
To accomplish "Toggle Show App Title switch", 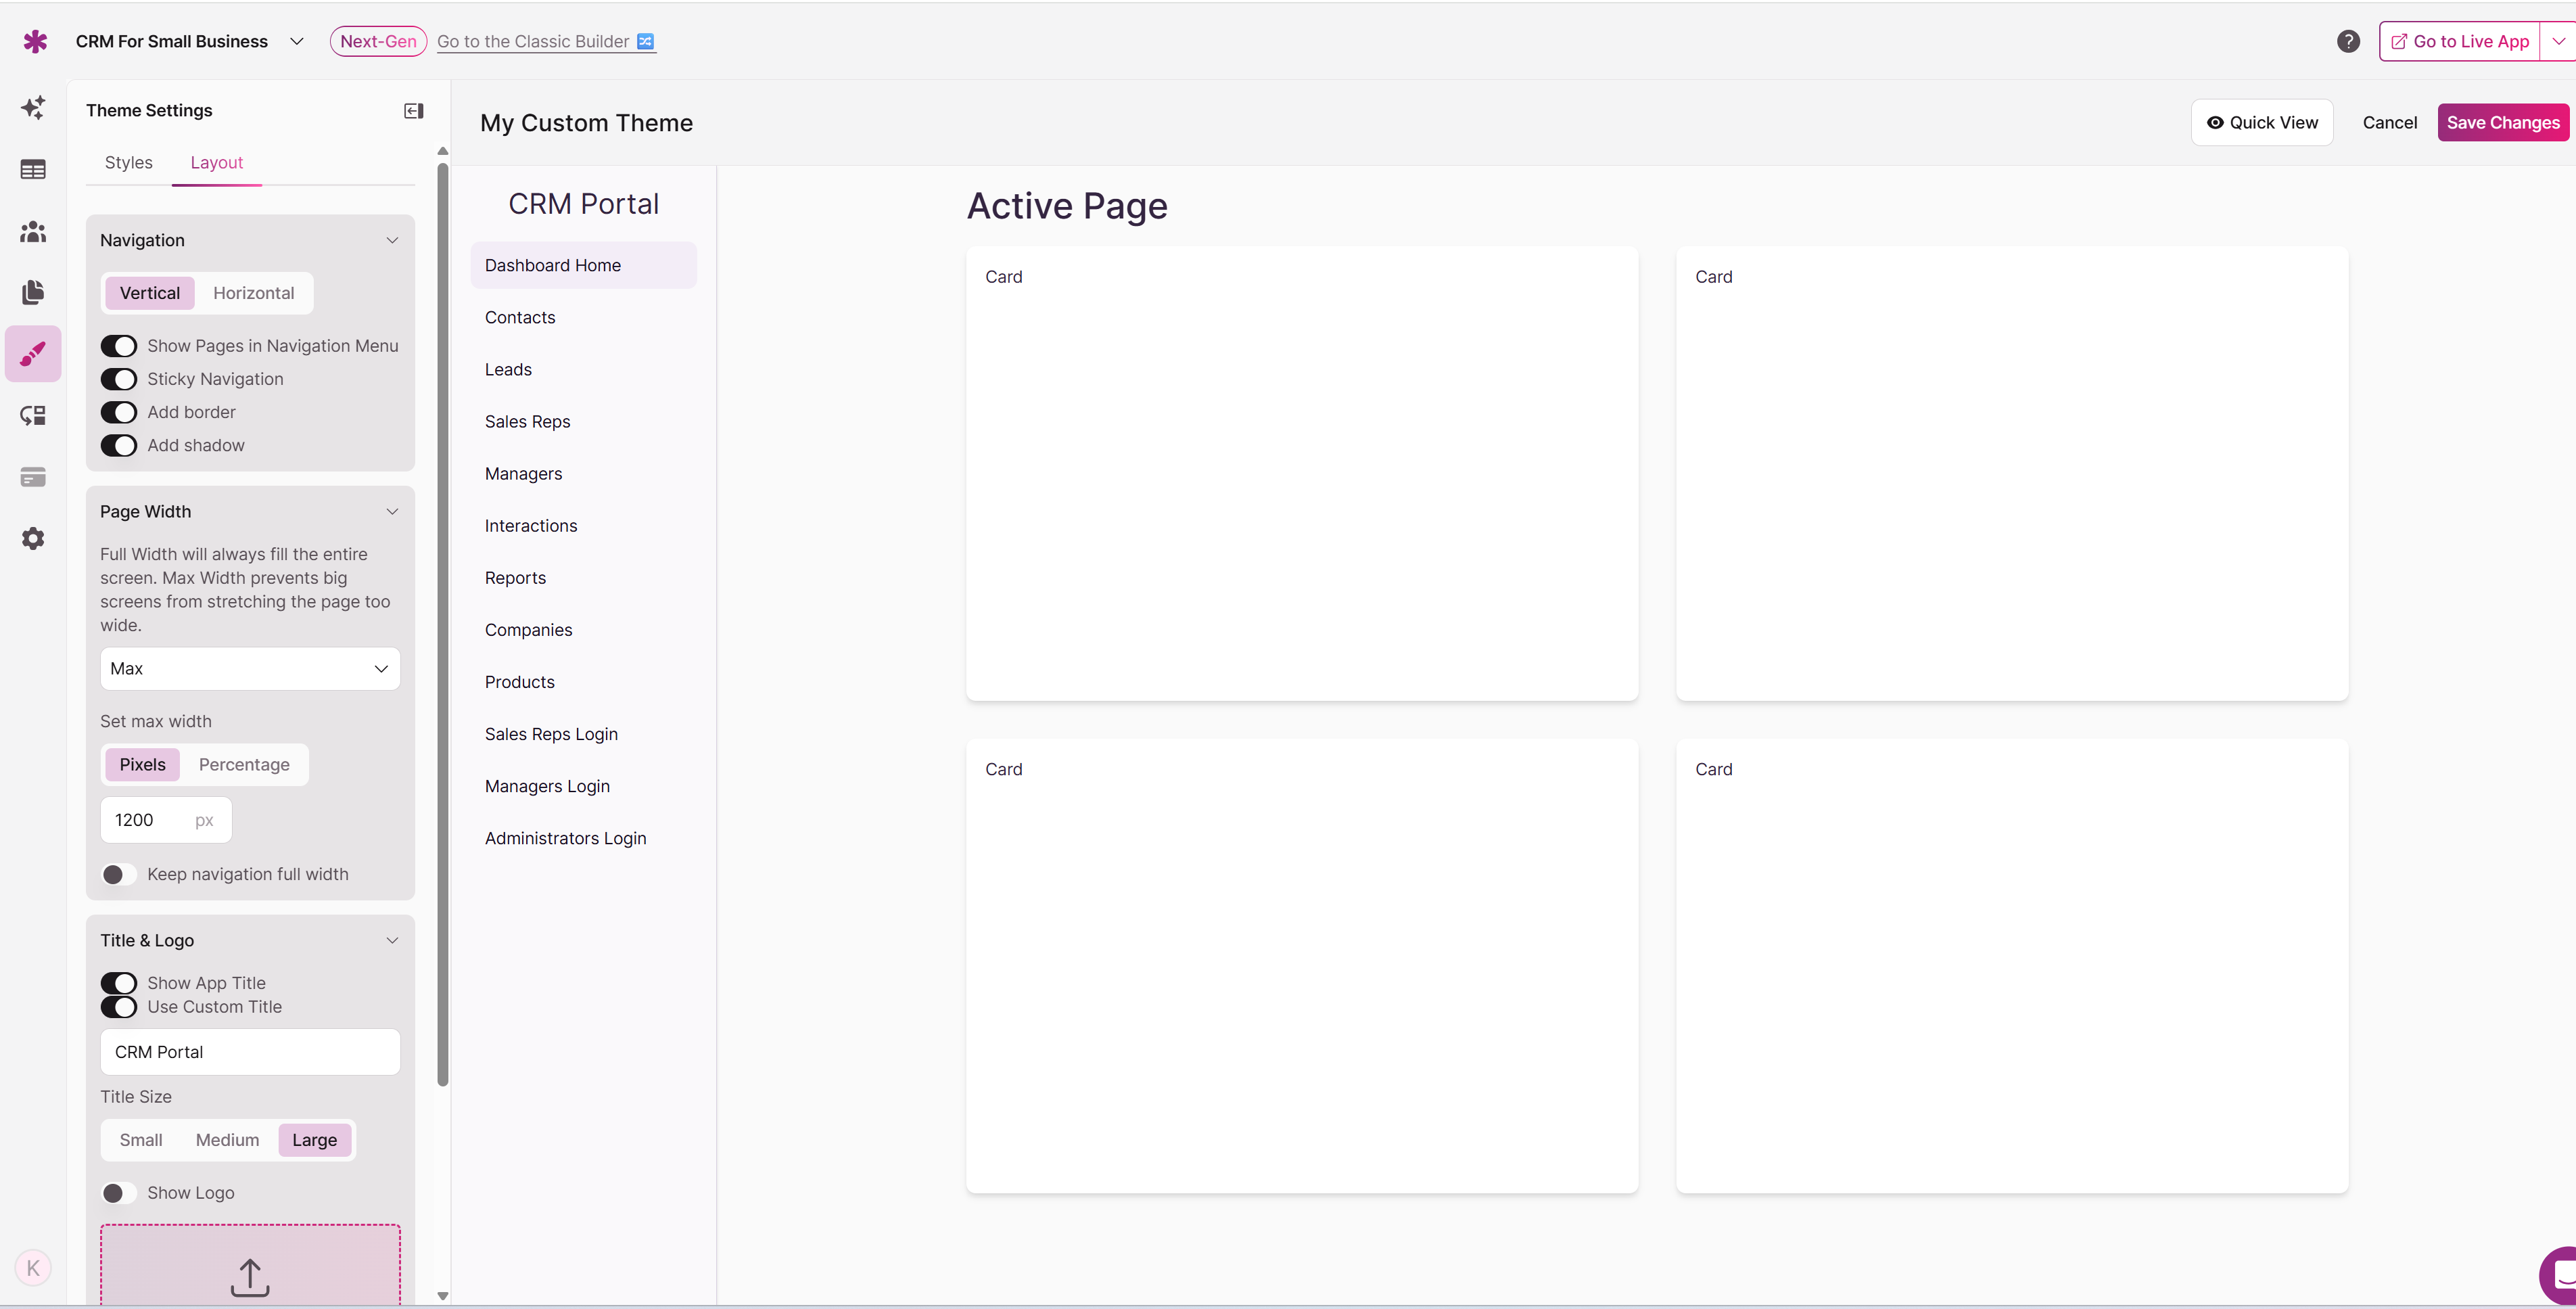I will (119, 983).
